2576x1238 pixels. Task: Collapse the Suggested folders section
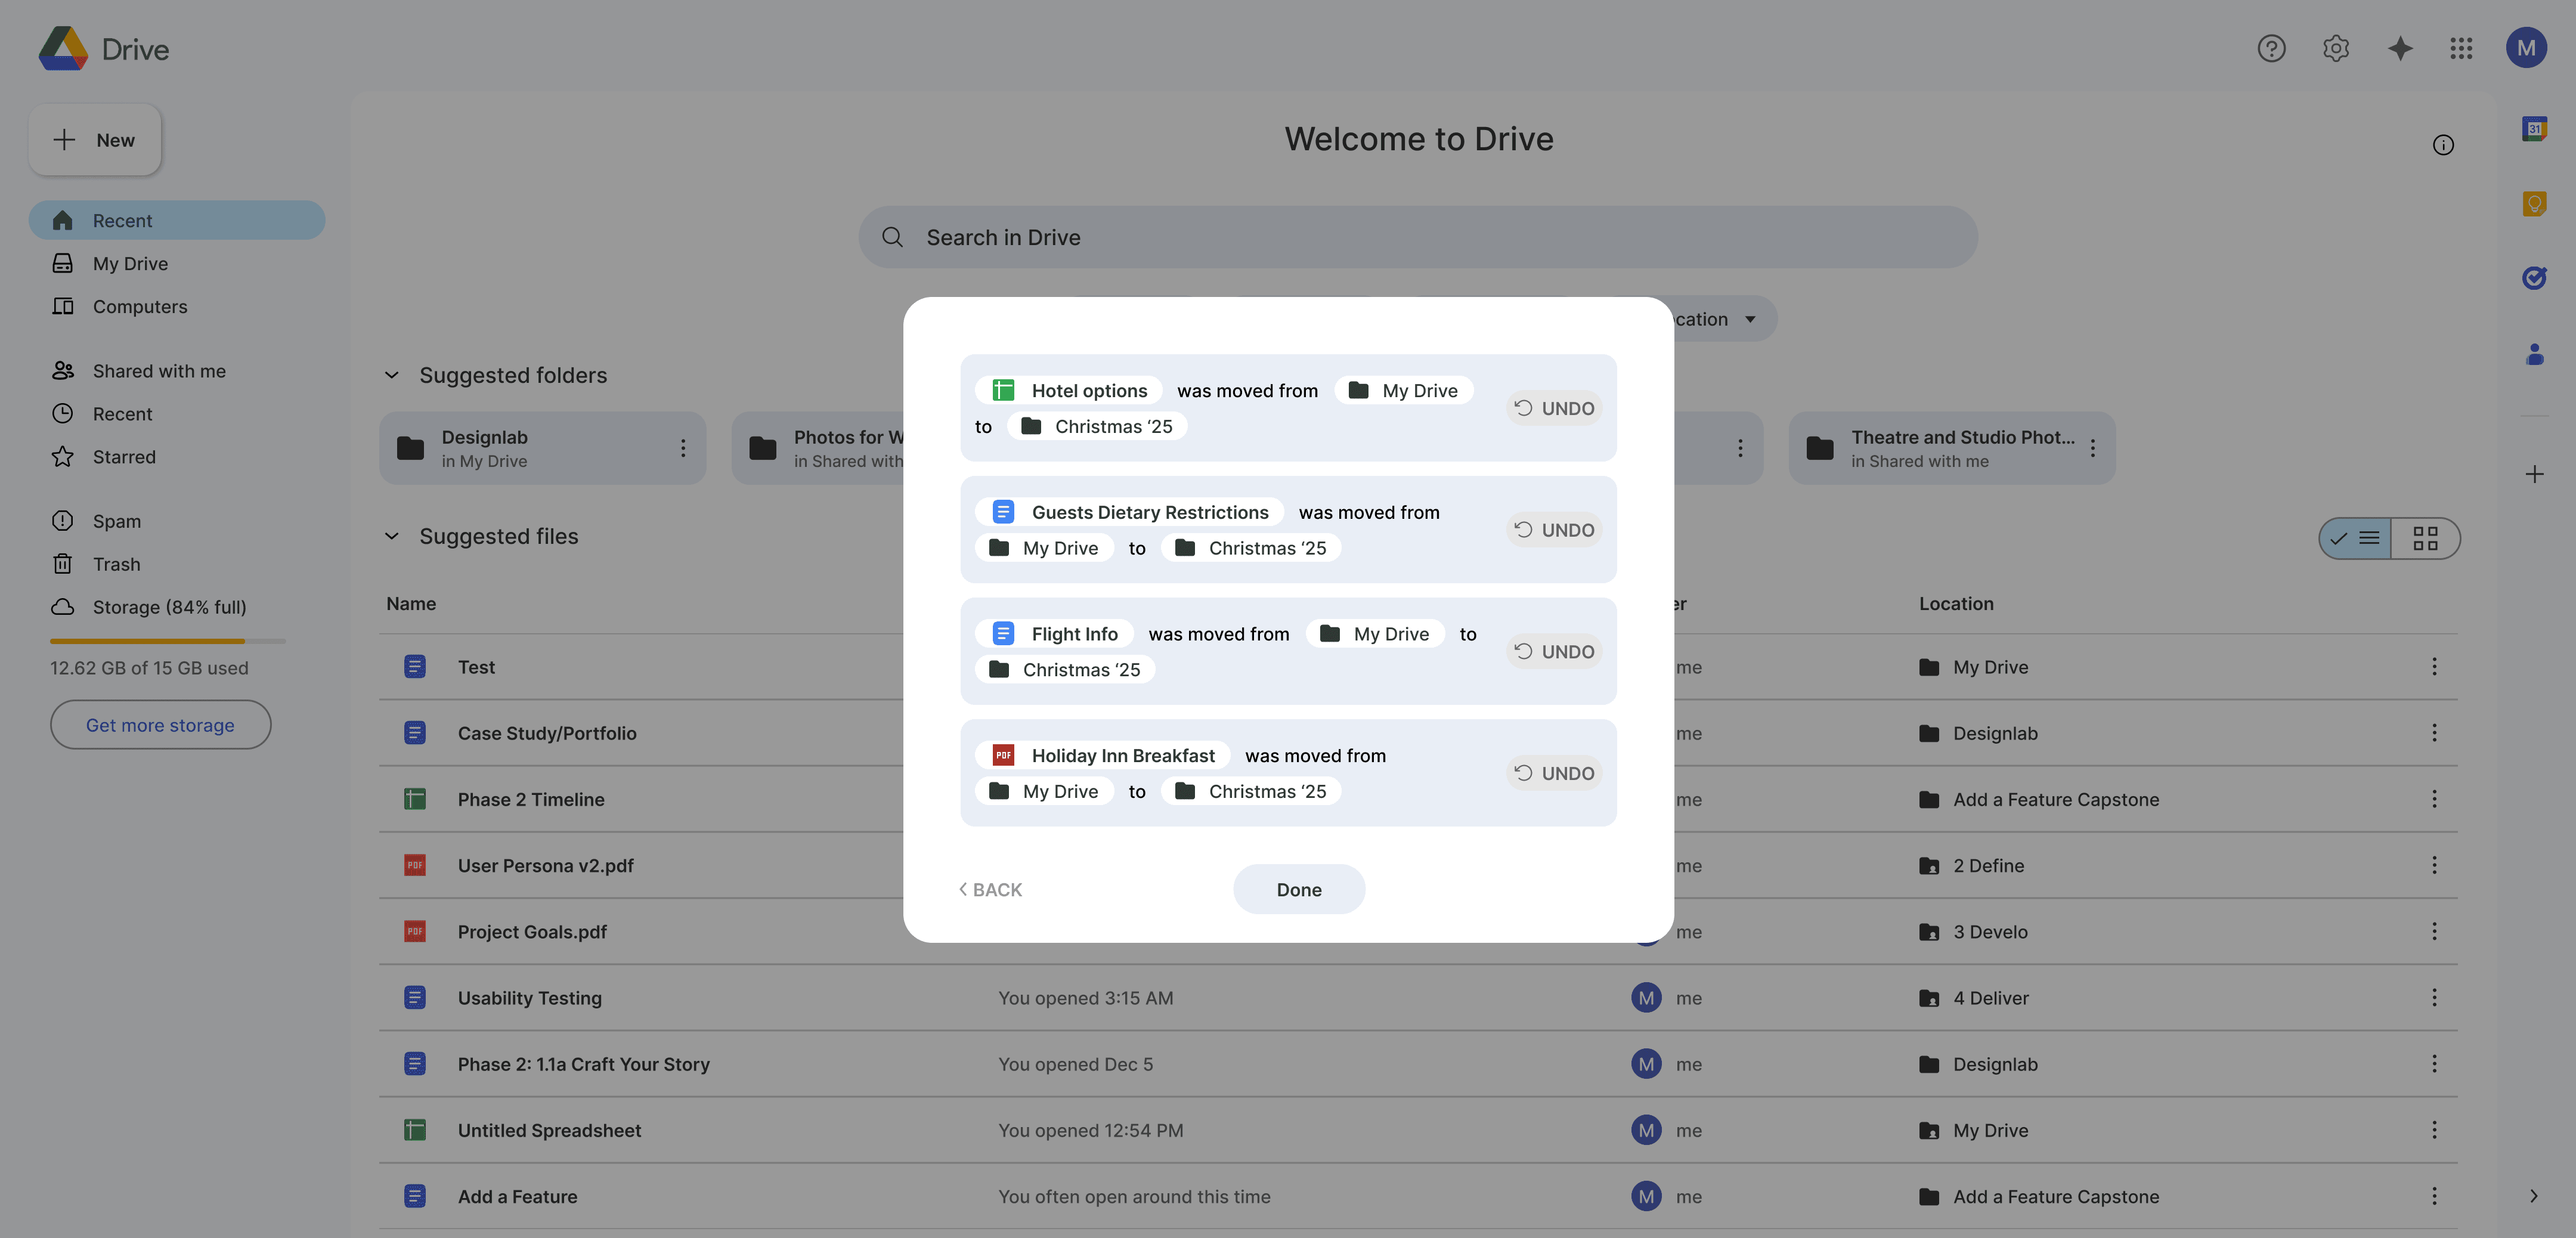pyautogui.click(x=392, y=375)
